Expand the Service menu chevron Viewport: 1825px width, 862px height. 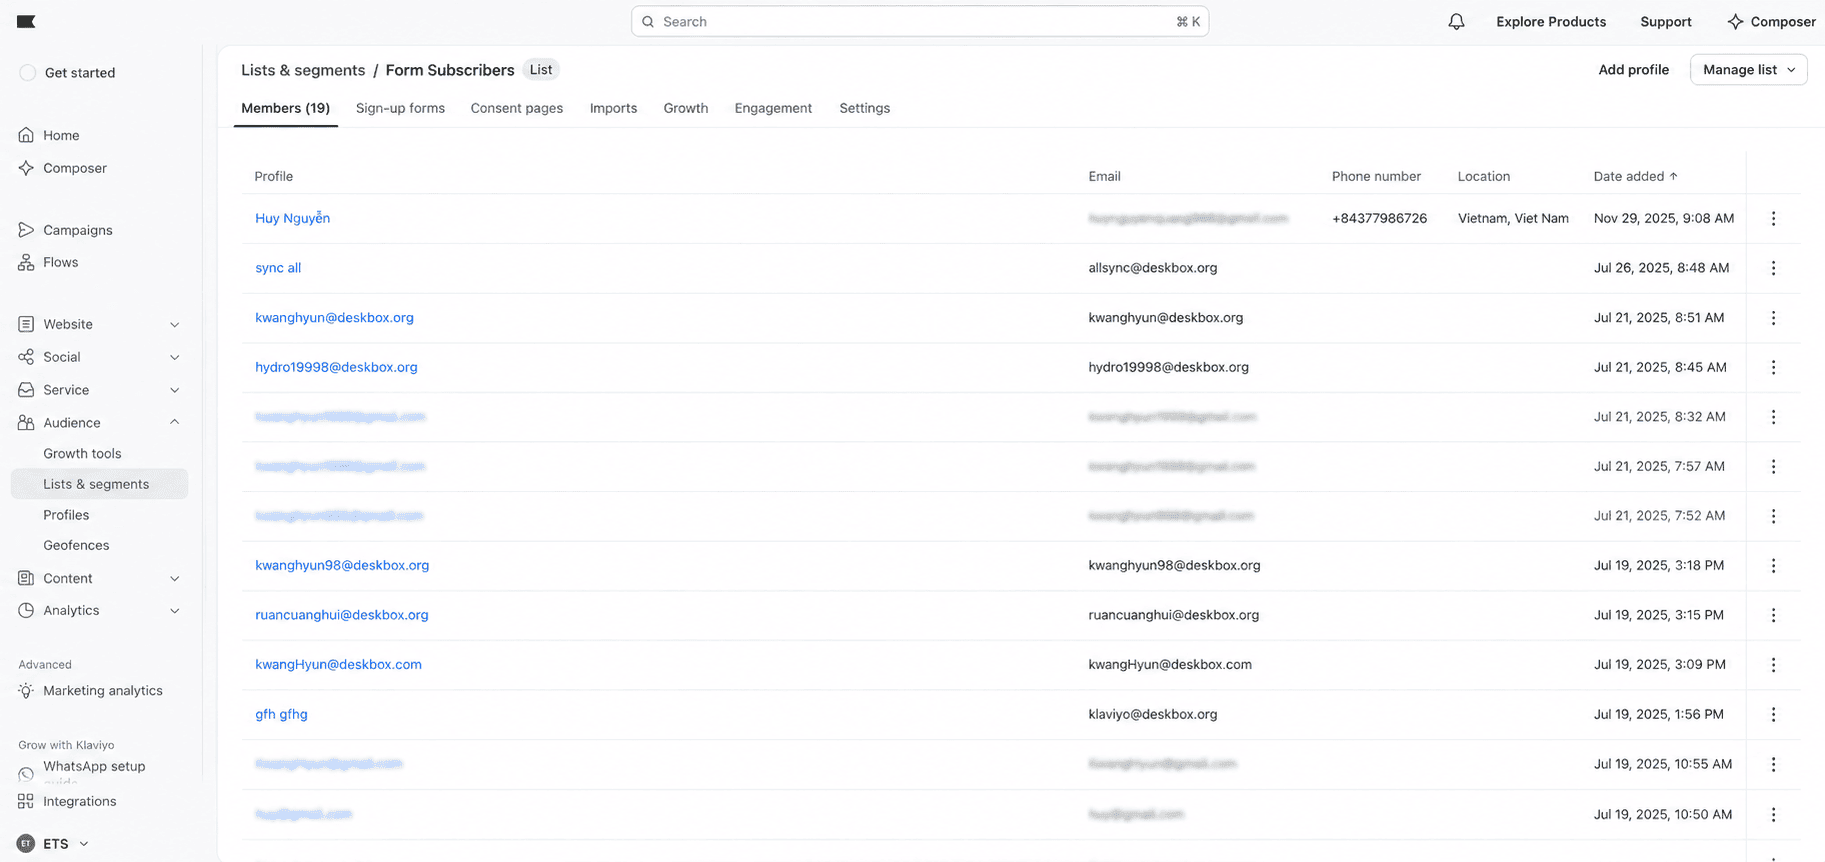pos(175,390)
